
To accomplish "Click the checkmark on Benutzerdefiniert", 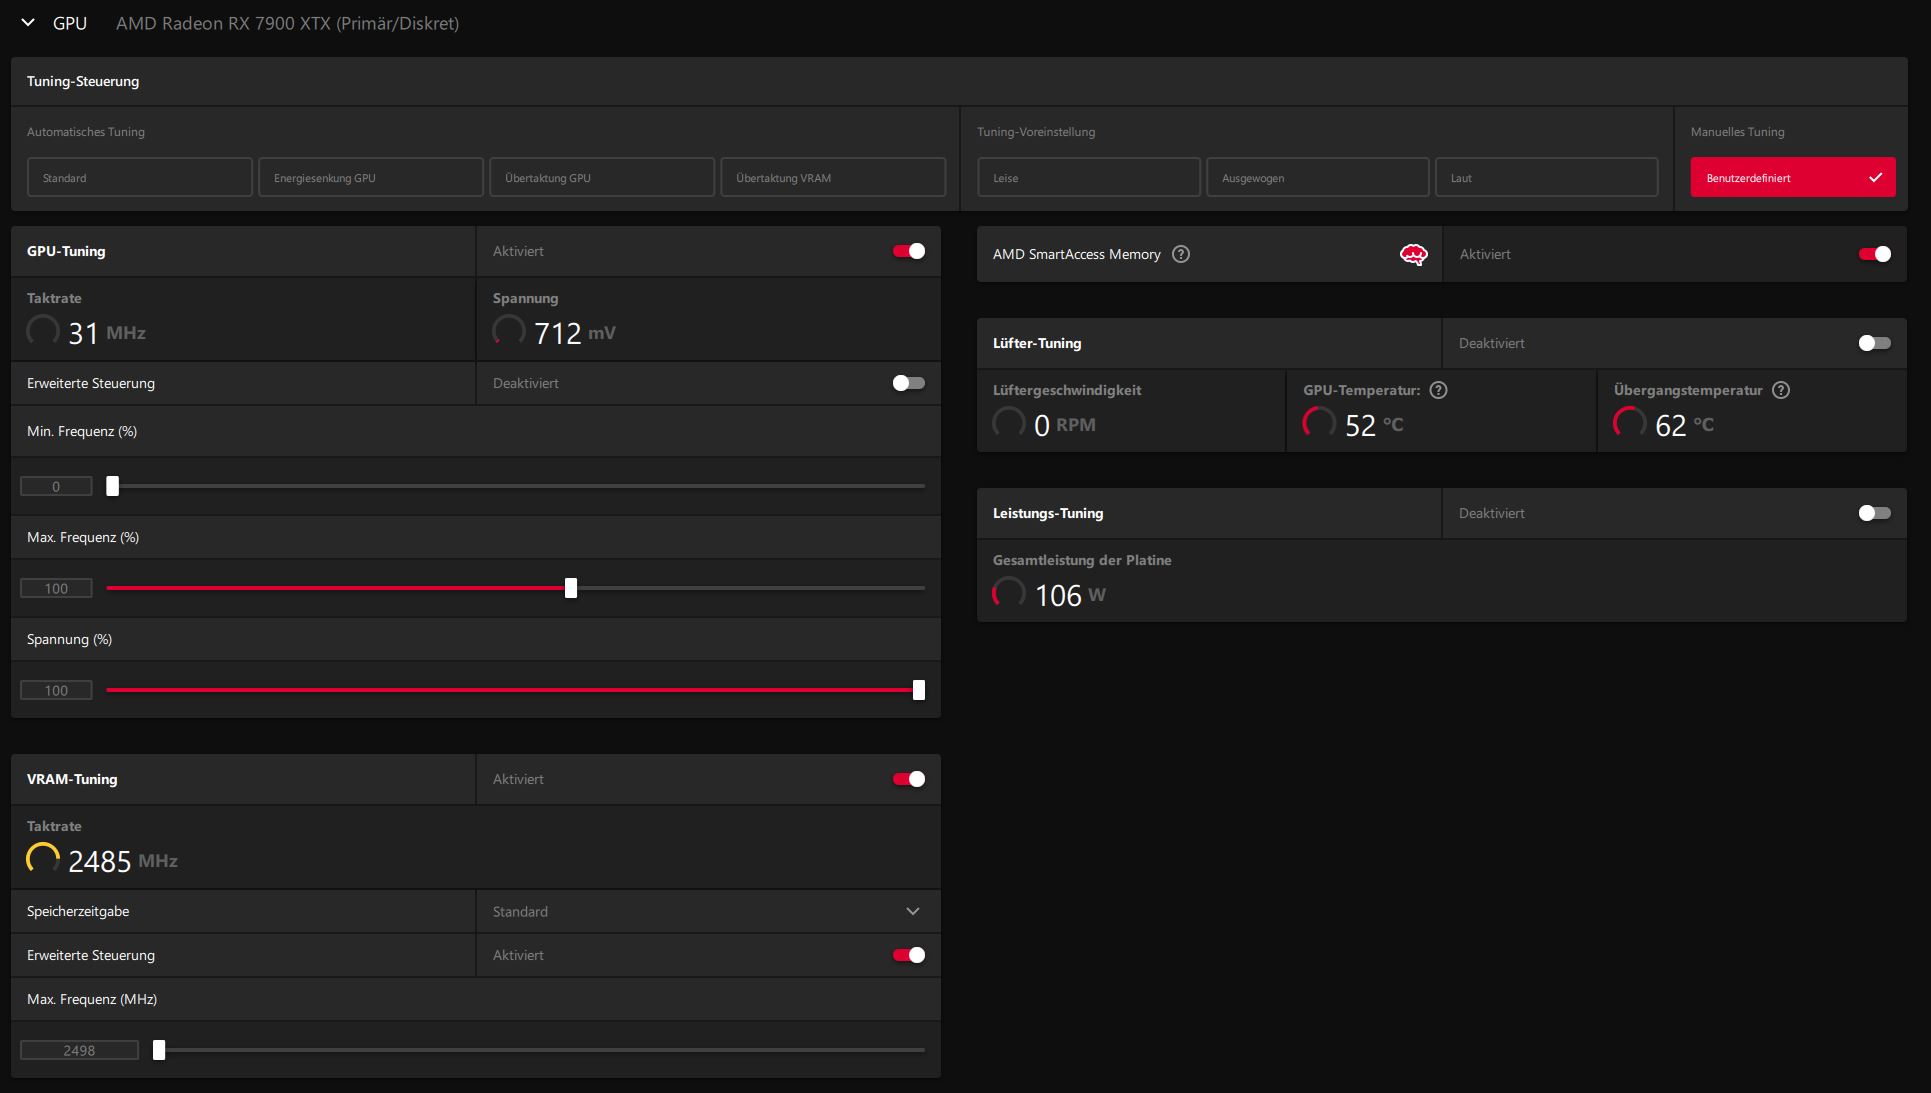I will click(x=1875, y=178).
